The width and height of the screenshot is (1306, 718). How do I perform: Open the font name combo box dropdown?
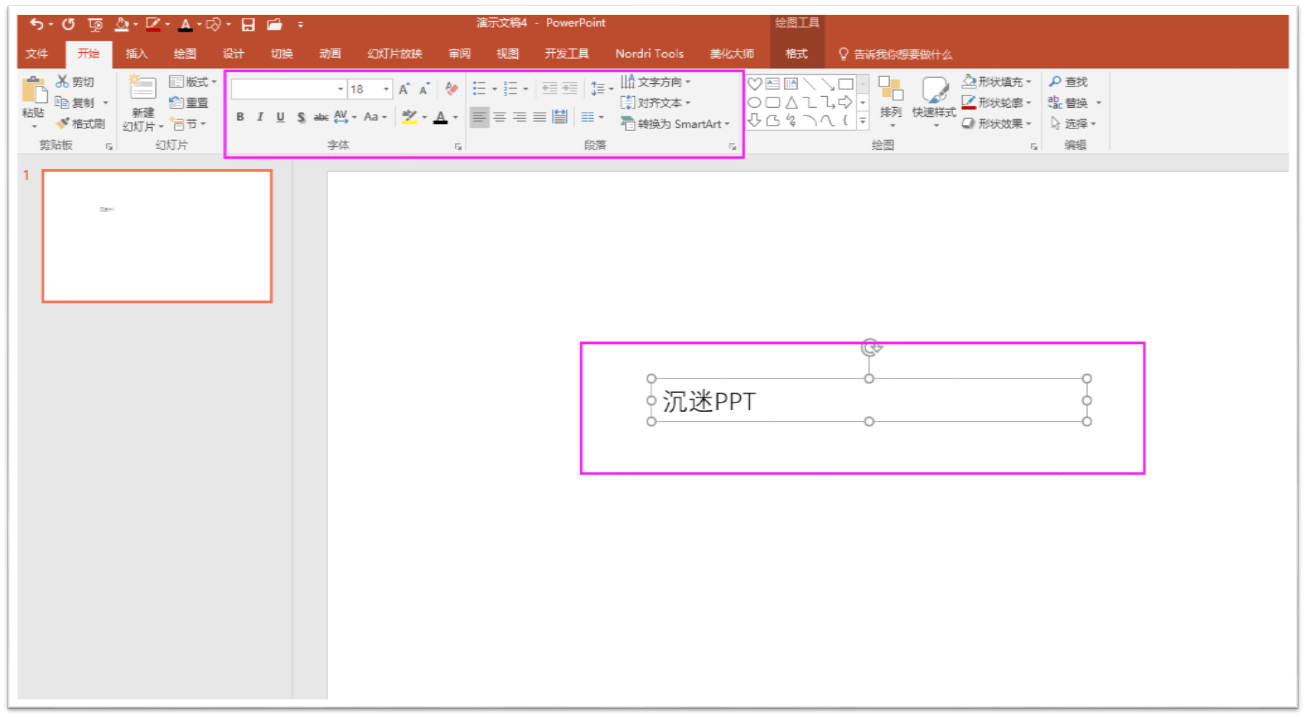340,89
